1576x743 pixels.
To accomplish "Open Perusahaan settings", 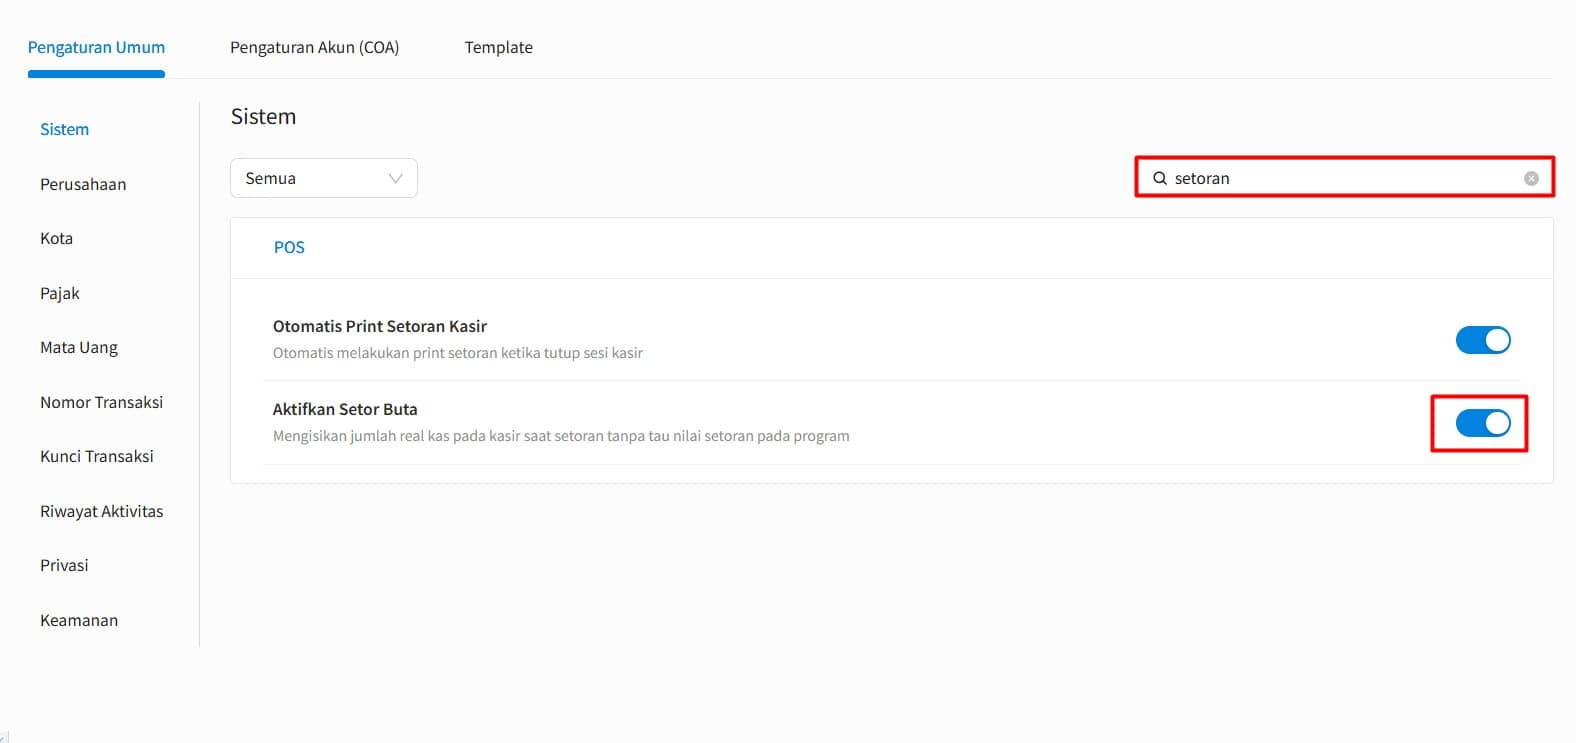I will [83, 184].
